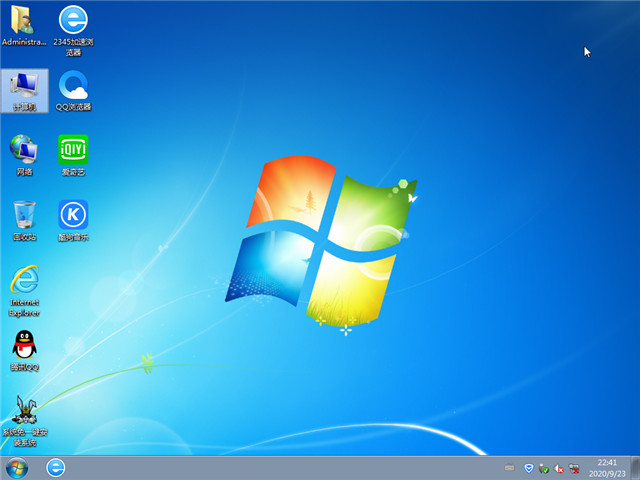The height and width of the screenshot is (480, 640).
Task: Click the pinned browser icon on taskbar
Action: [56, 468]
